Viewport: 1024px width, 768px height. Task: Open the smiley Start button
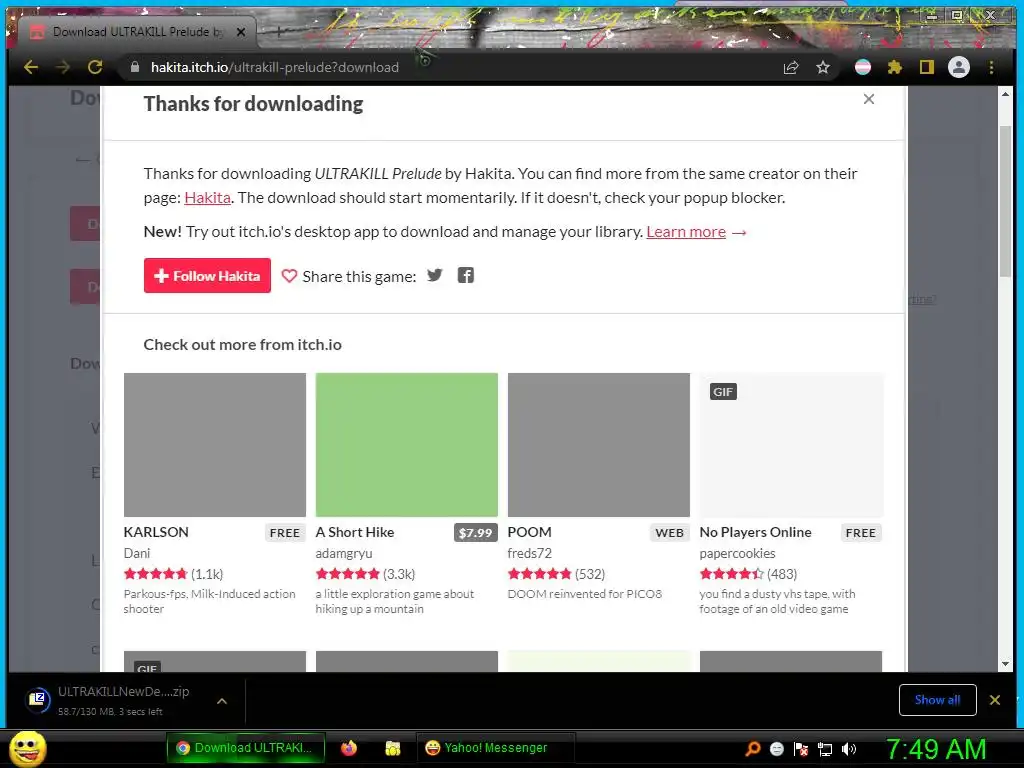click(x=27, y=748)
